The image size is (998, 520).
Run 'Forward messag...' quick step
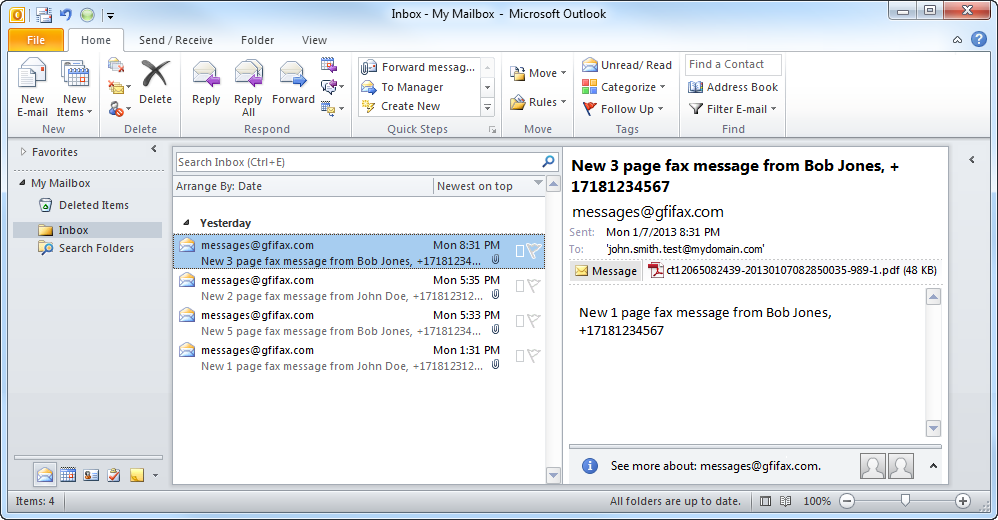419,67
